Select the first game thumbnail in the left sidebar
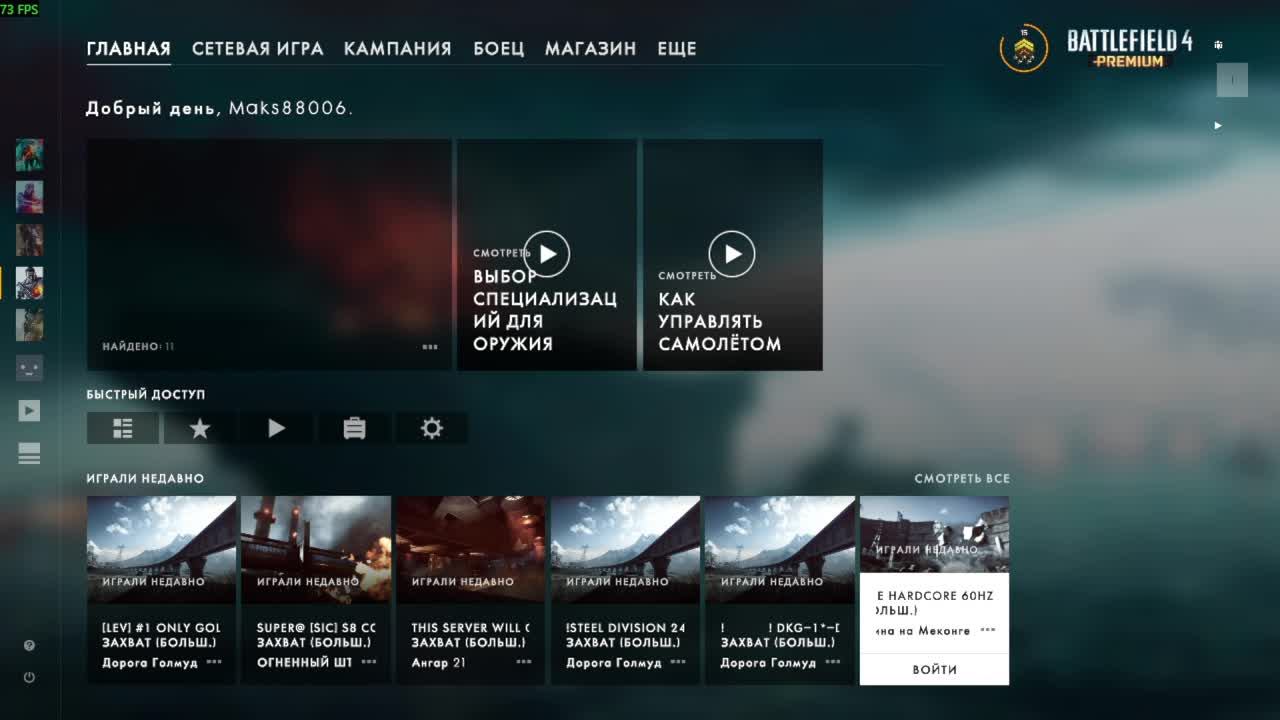 (x=29, y=155)
